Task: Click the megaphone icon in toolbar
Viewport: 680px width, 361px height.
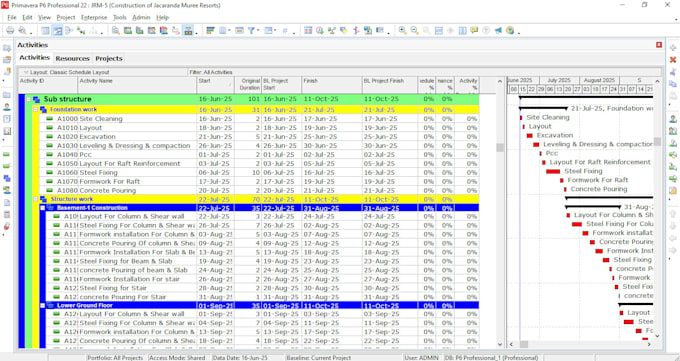Action: 498,30
